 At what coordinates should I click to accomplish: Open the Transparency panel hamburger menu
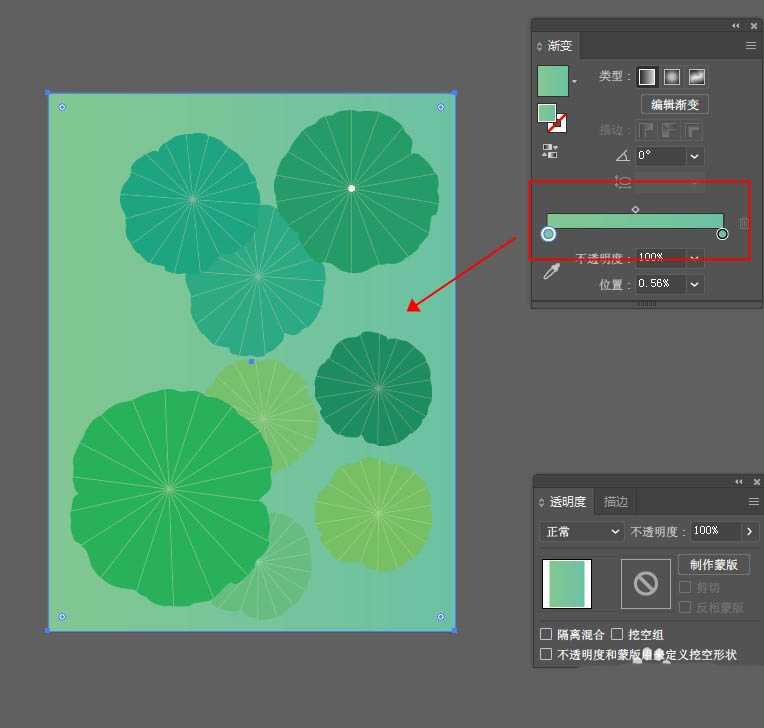point(753,502)
